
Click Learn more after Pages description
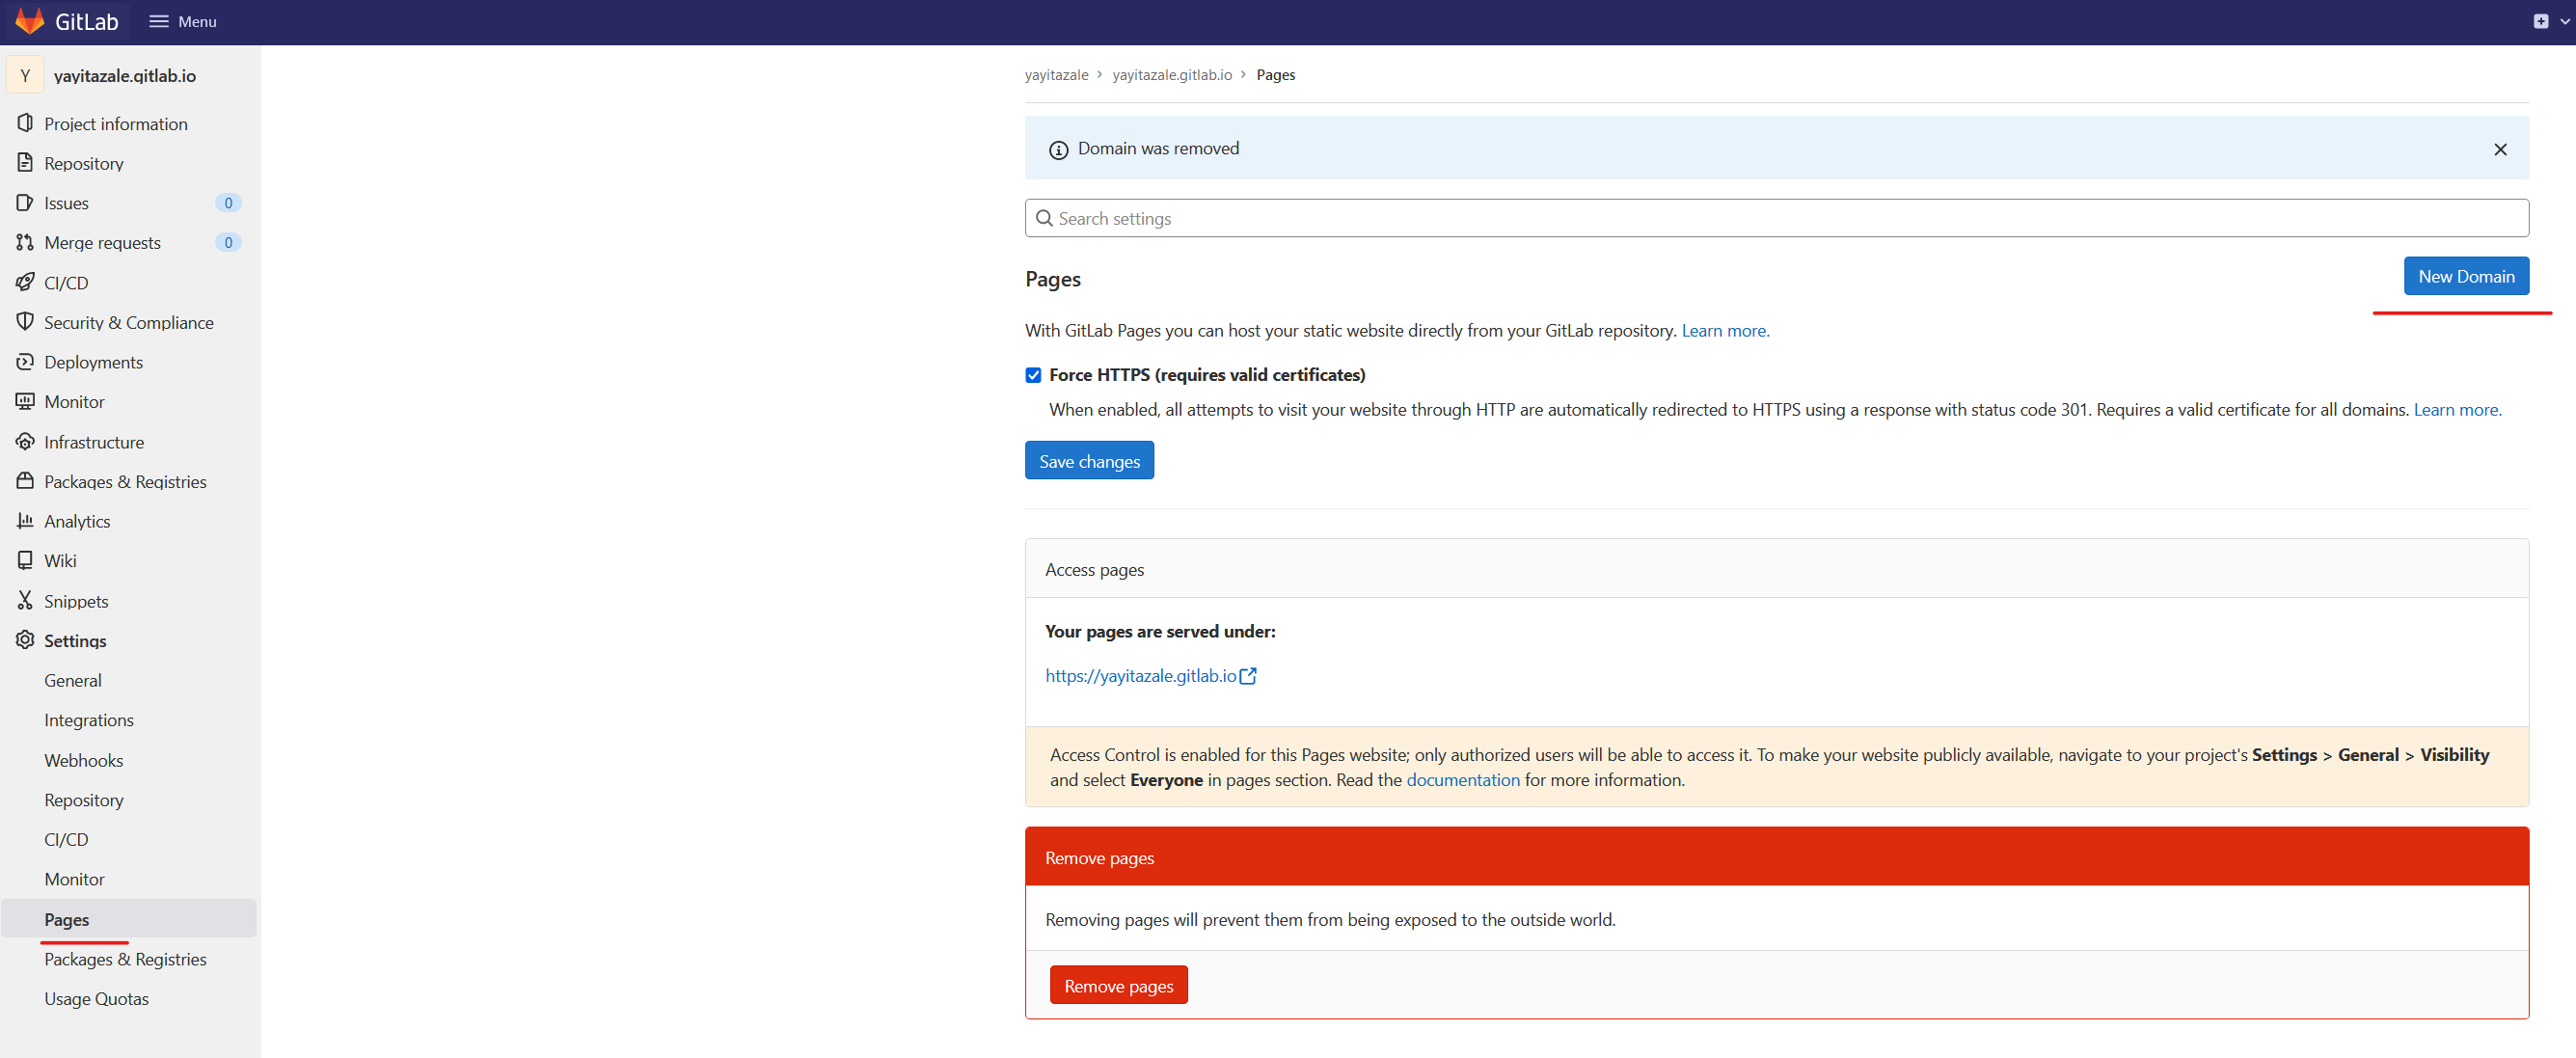pos(1725,330)
